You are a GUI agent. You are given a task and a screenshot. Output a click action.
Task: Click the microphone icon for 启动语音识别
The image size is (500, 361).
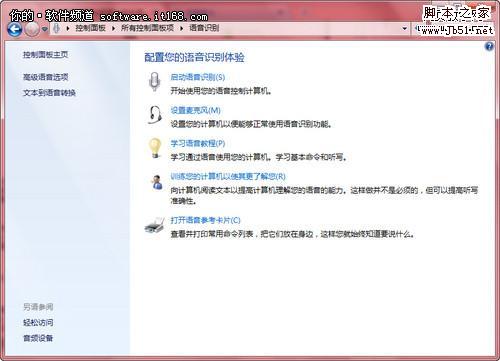(x=154, y=82)
